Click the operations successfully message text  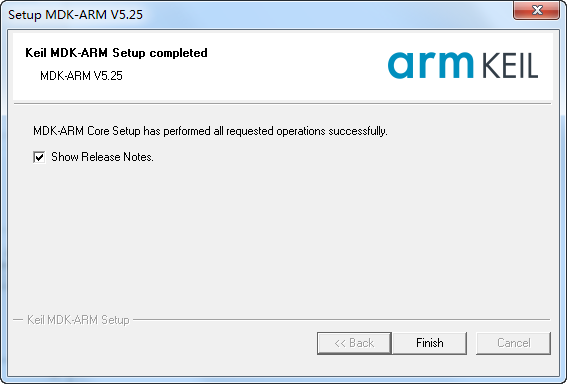pyautogui.click(x=210, y=131)
